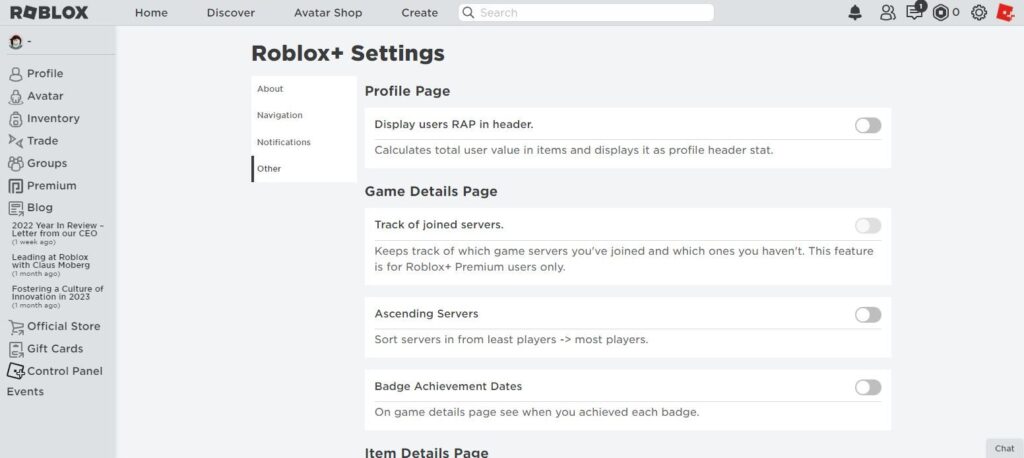1024x458 pixels.
Task: Open the settings gear icon
Action: click(978, 12)
